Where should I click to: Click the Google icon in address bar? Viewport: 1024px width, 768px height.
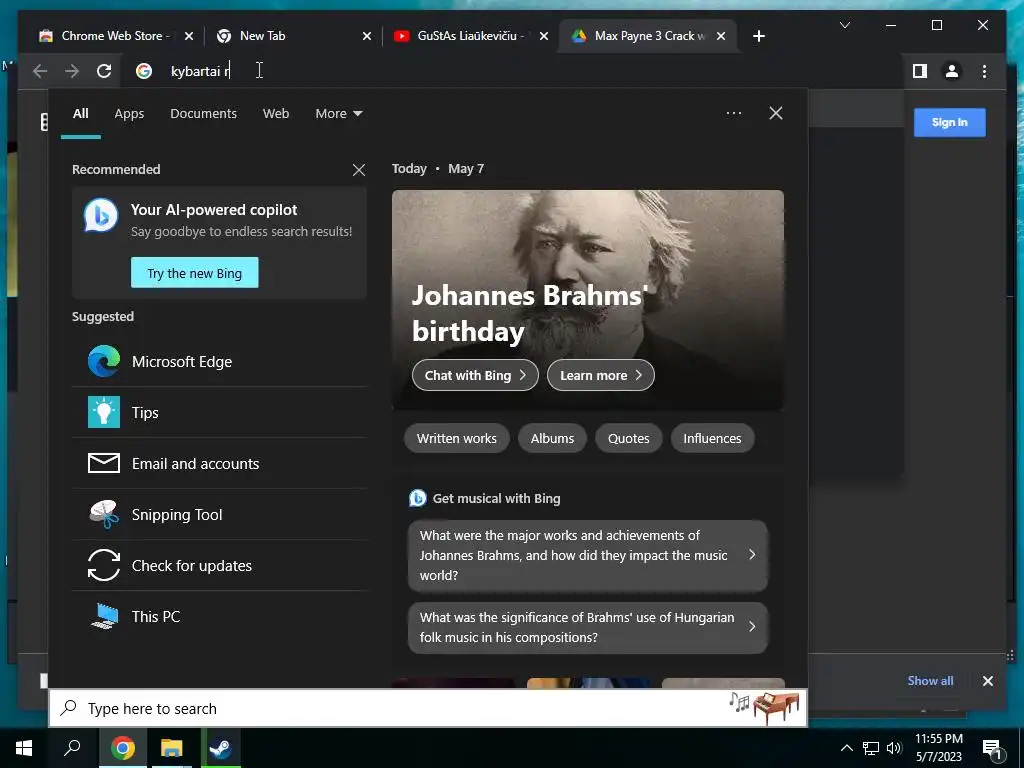144,71
